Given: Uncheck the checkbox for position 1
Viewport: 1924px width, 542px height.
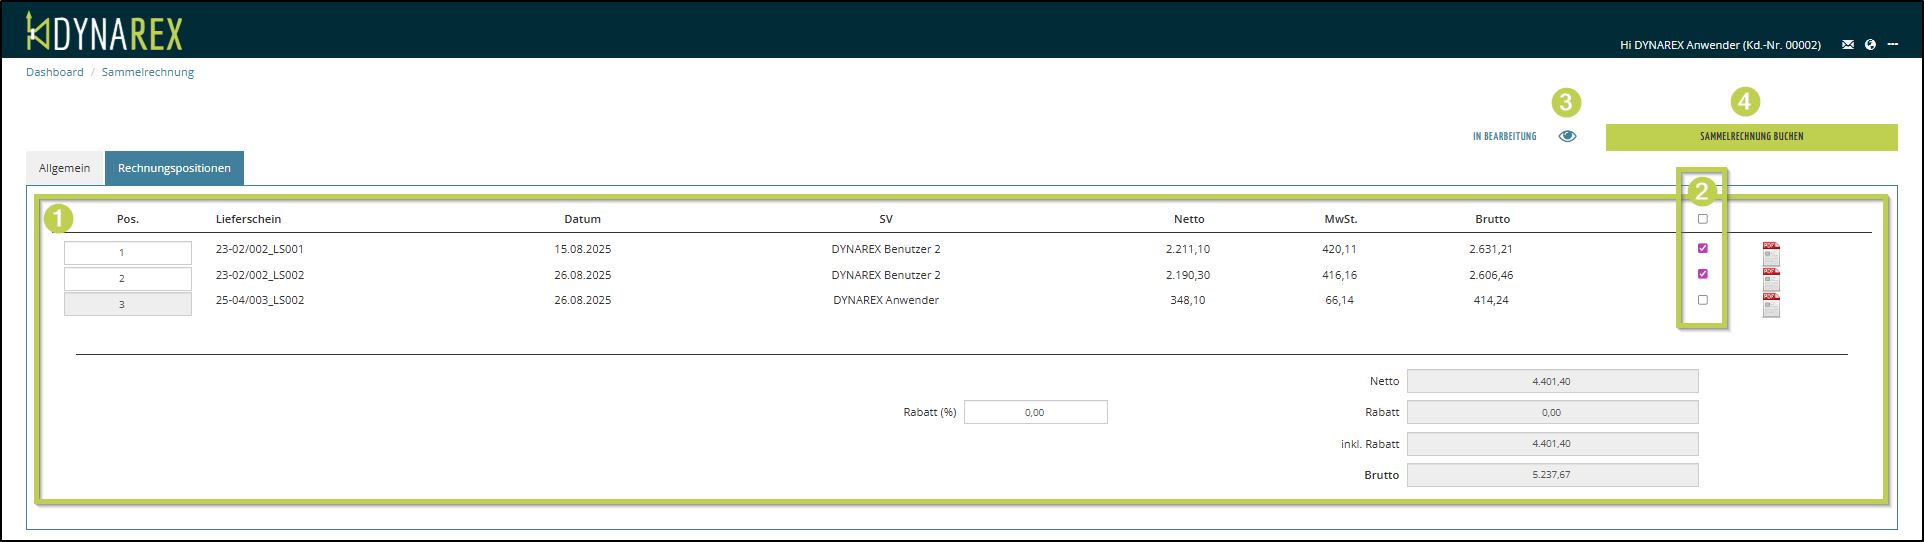Looking at the screenshot, I should (x=1703, y=248).
